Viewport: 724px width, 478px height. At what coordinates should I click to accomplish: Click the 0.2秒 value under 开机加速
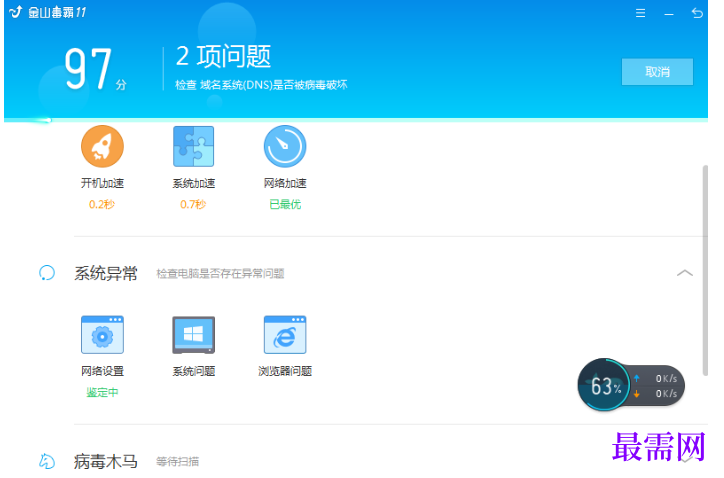[102, 204]
